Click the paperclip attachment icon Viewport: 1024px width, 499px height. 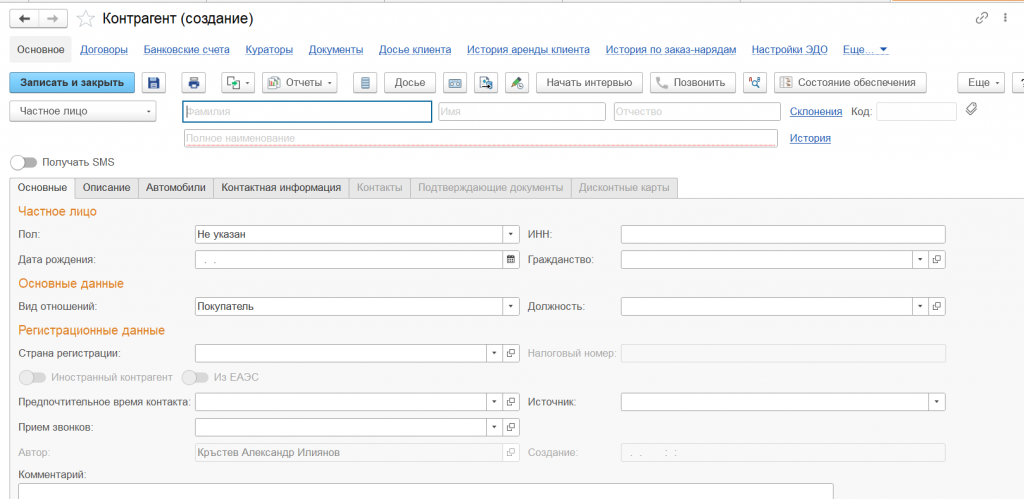(971, 110)
